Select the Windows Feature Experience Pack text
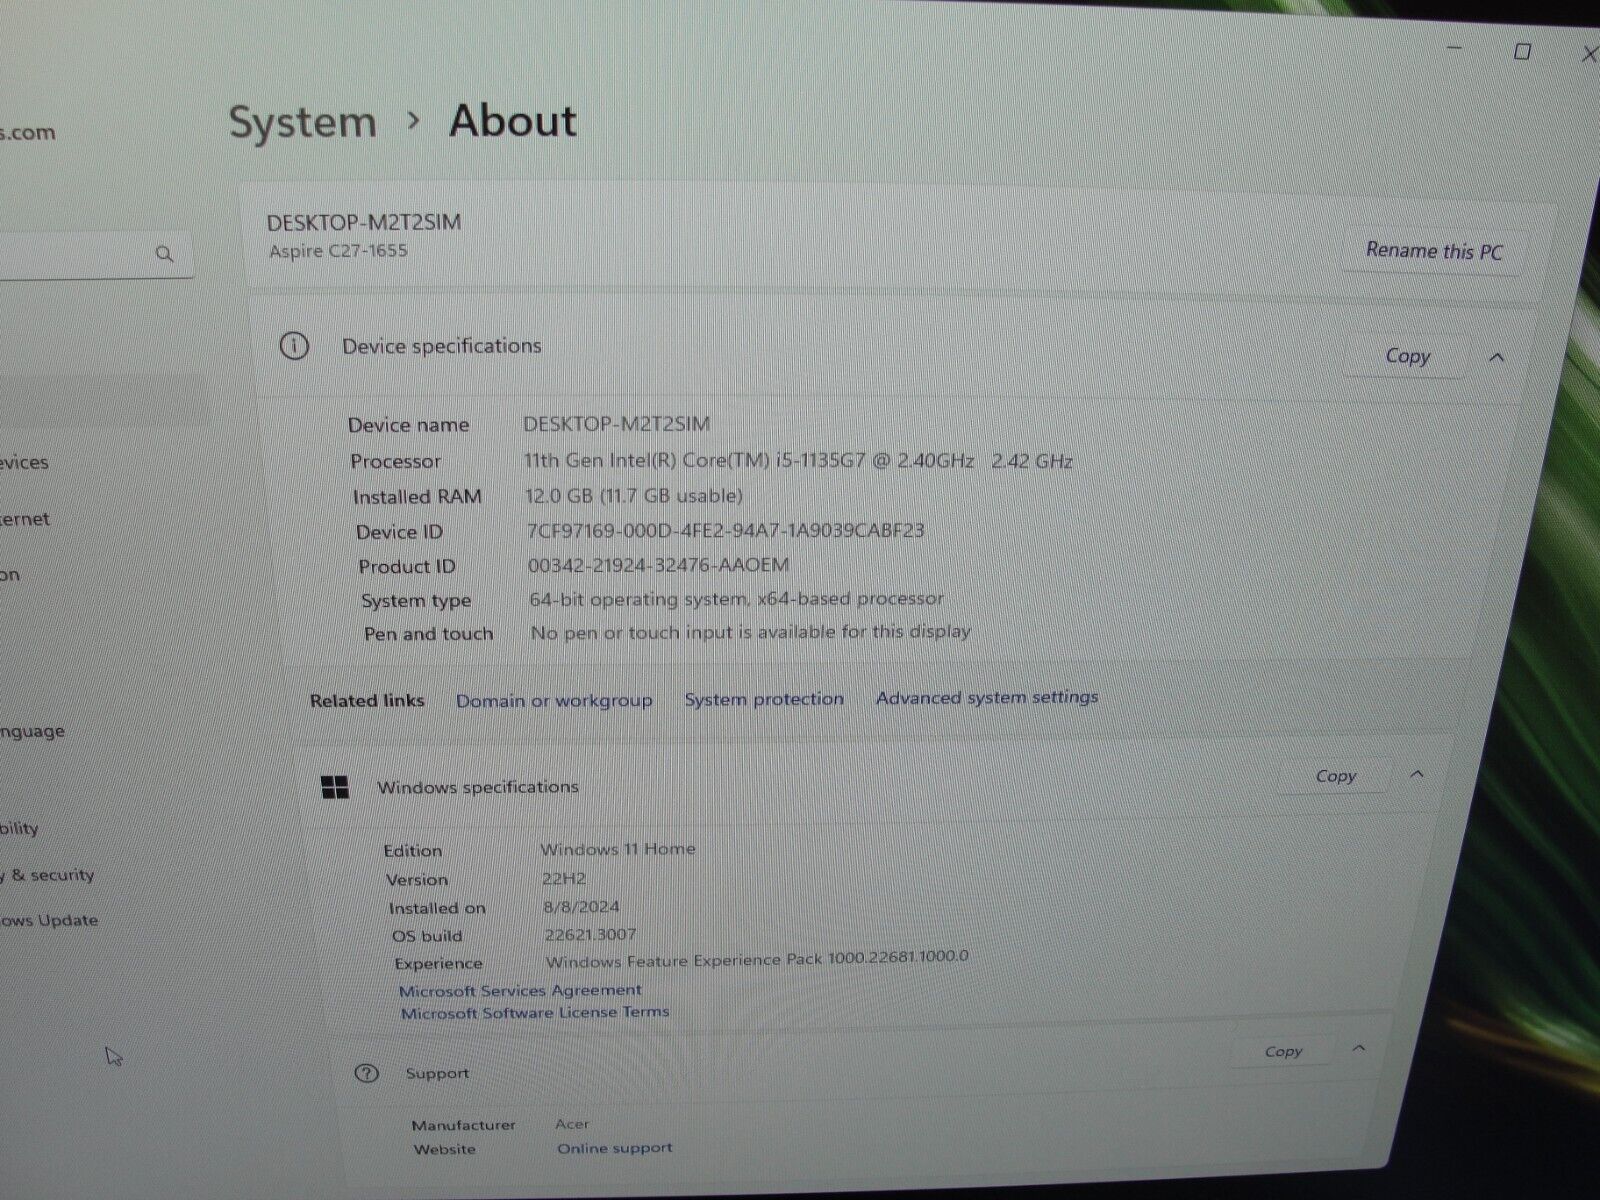This screenshot has width=1600, height=1200. point(757,959)
